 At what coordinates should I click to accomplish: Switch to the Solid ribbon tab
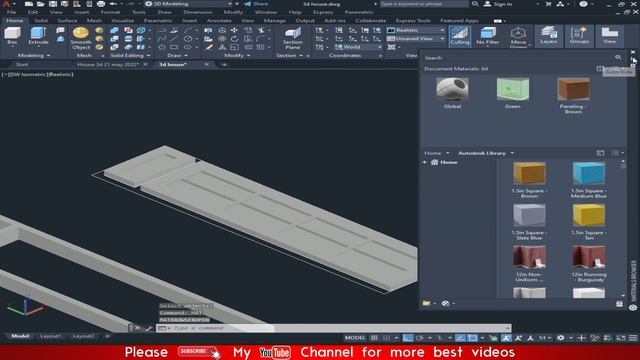tap(41, 20)
